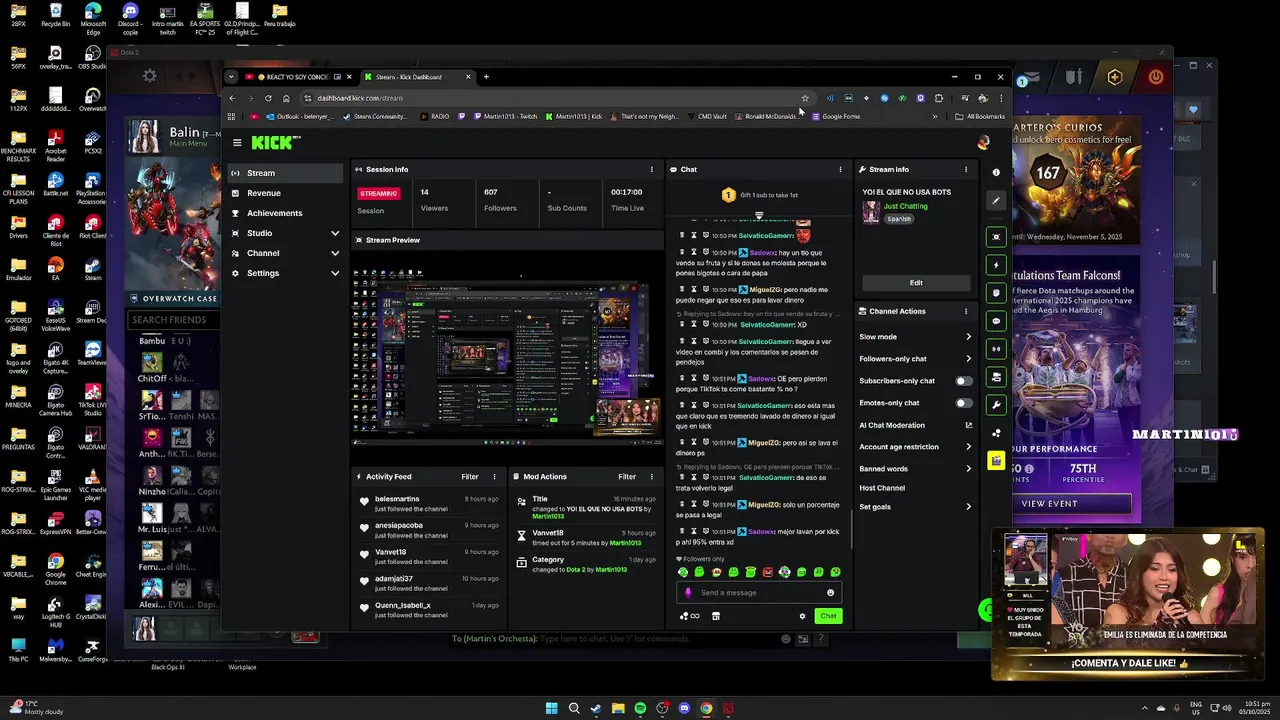Open the info icon in the right sidebar
The height and width of the screenshot is (720, 1280).
coord(996,172)
